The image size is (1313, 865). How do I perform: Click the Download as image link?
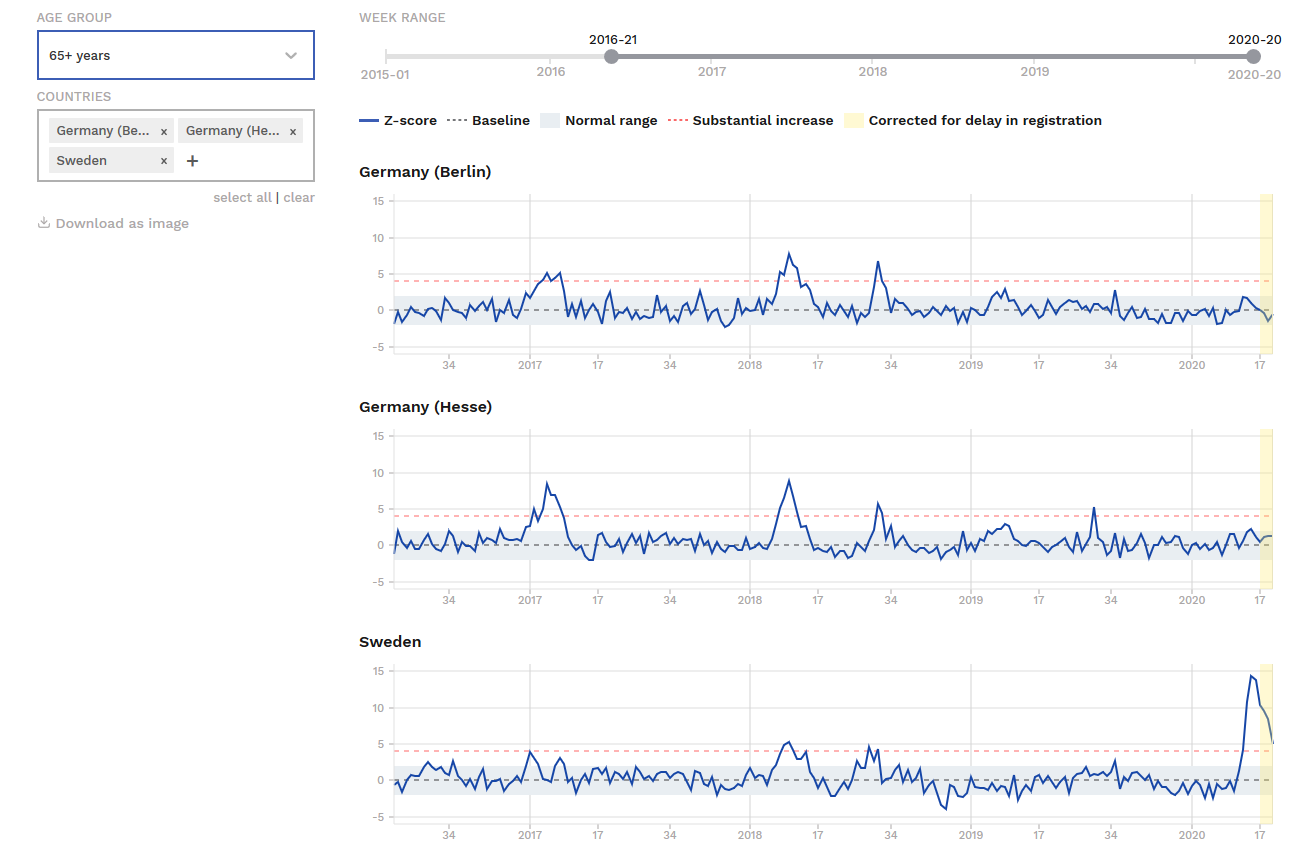(122, 224)
